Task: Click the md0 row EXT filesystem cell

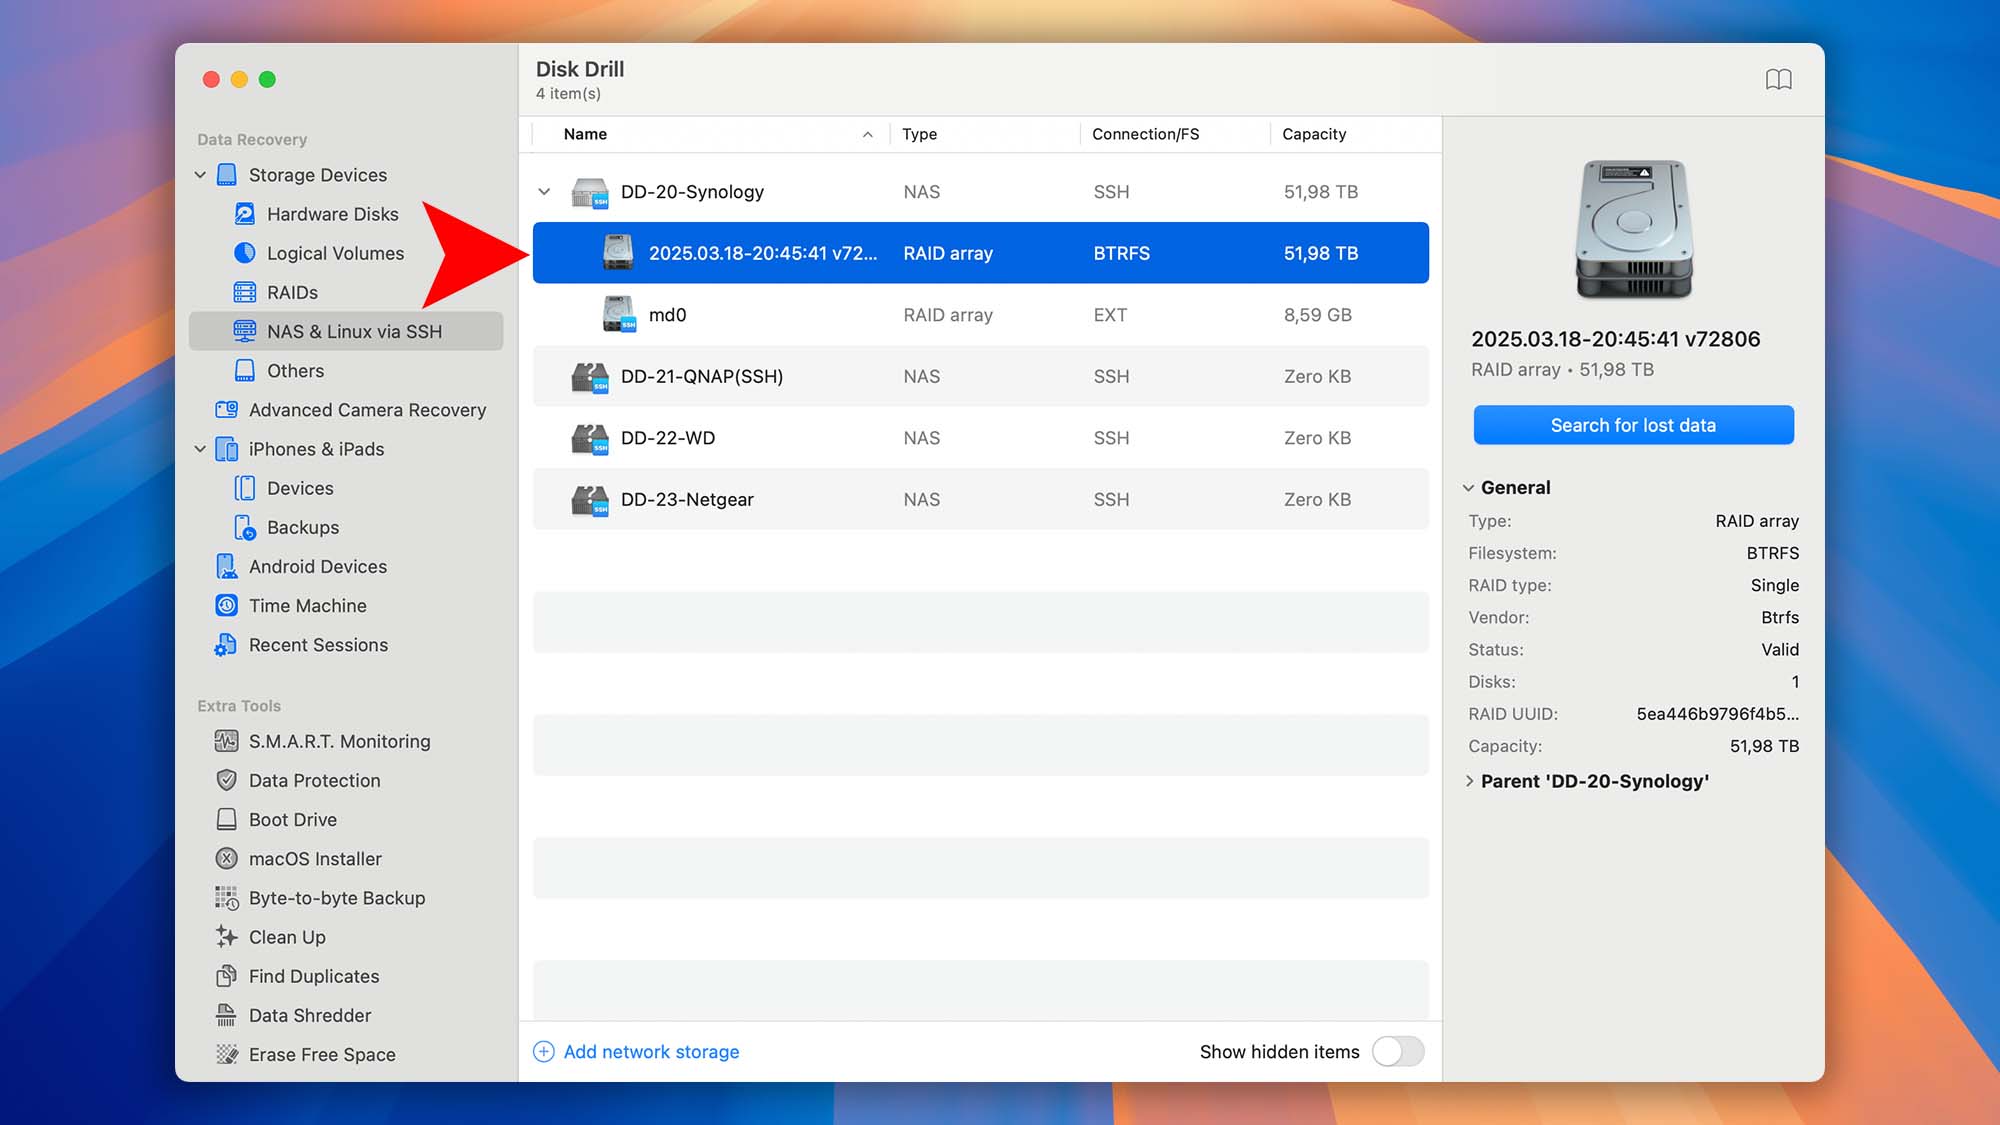Action: tap(1110, 315)
